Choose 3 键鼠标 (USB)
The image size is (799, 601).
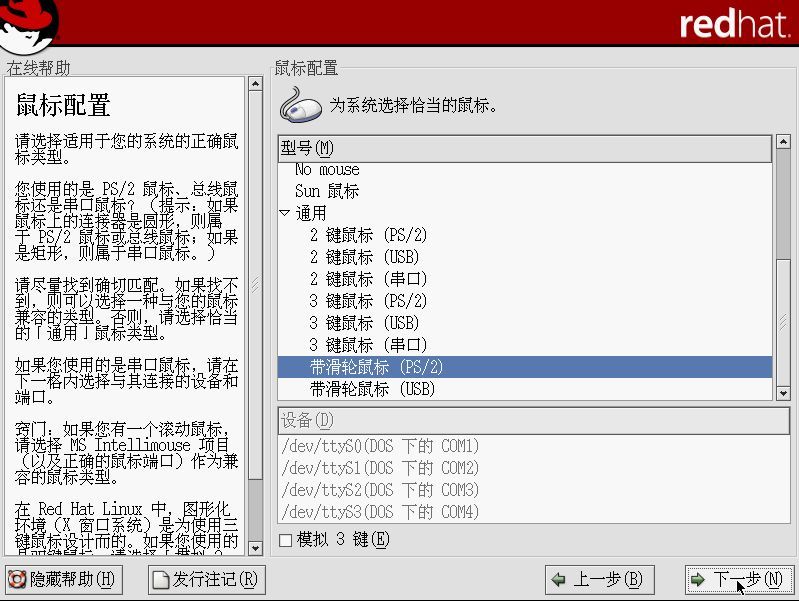pos(364,323)
